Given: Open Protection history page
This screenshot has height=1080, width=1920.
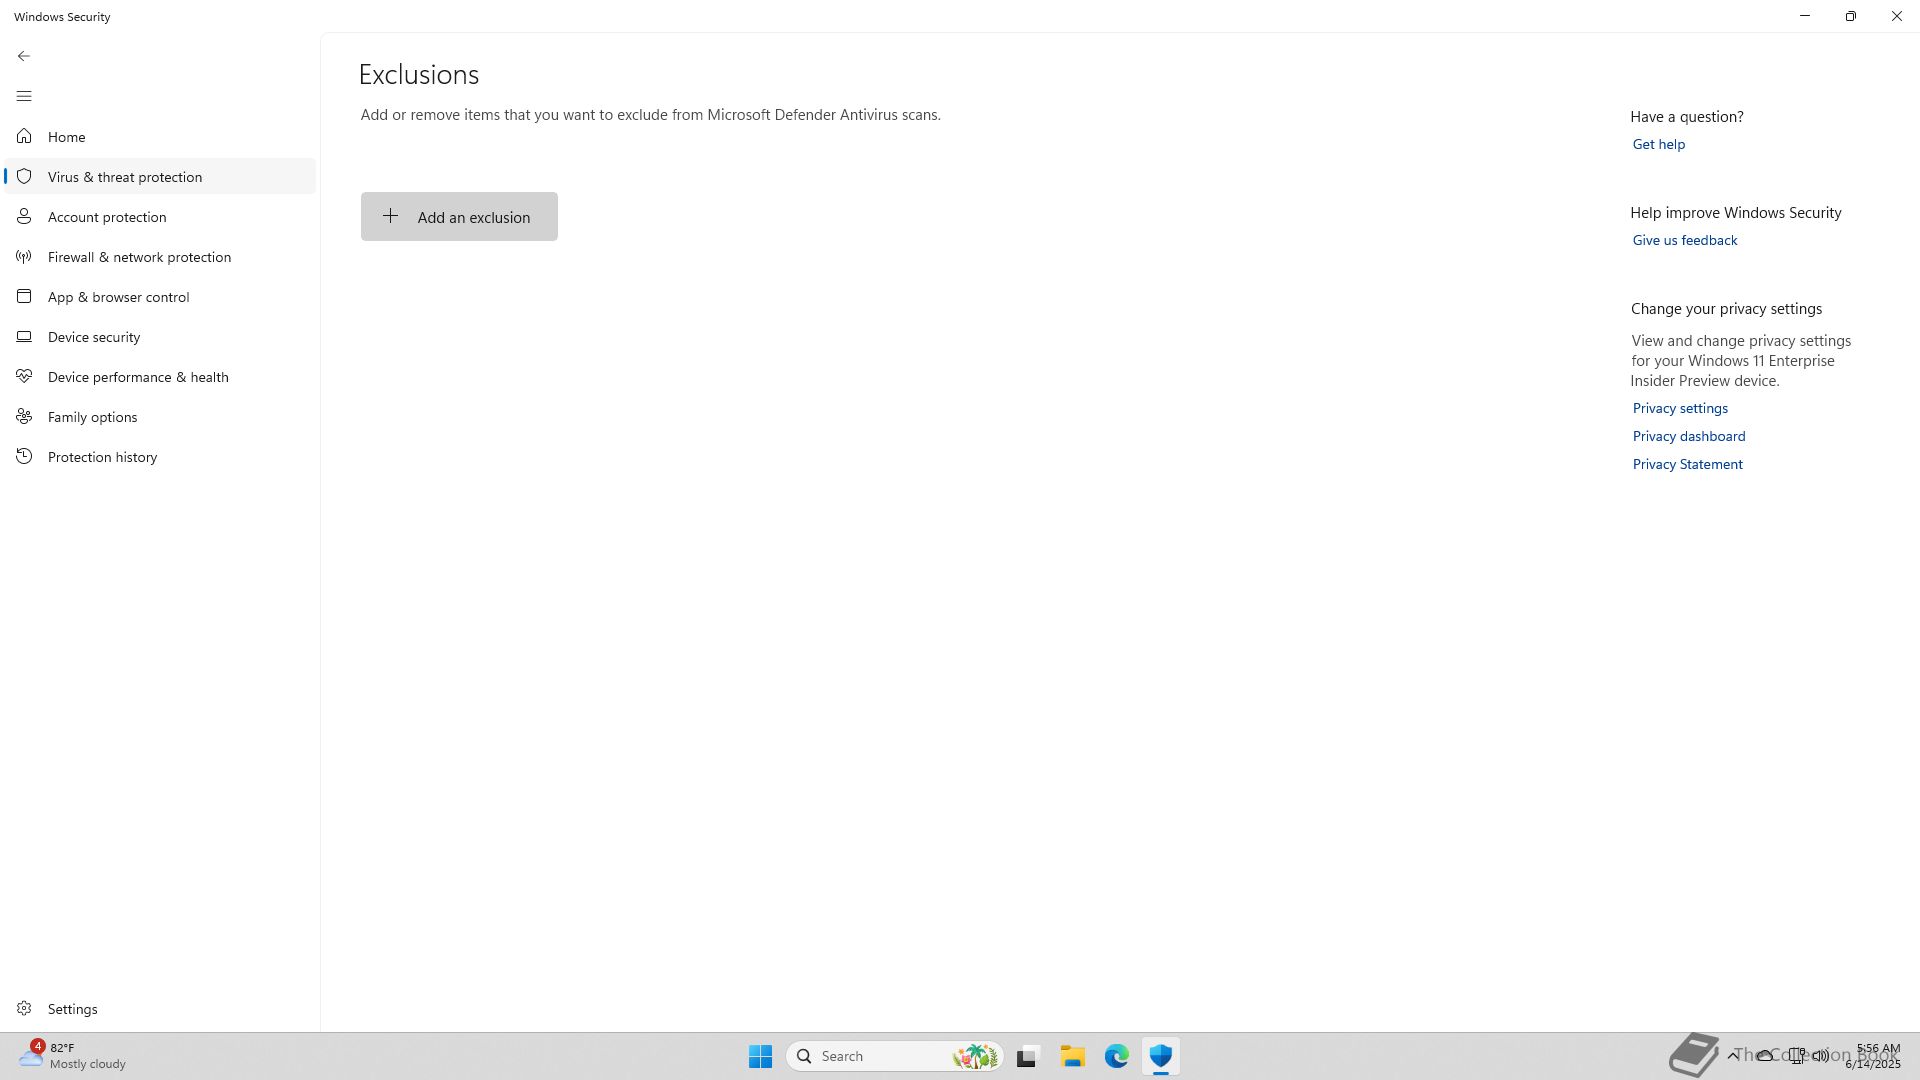Looking at the screenshot, I should (x=102, y=457).
